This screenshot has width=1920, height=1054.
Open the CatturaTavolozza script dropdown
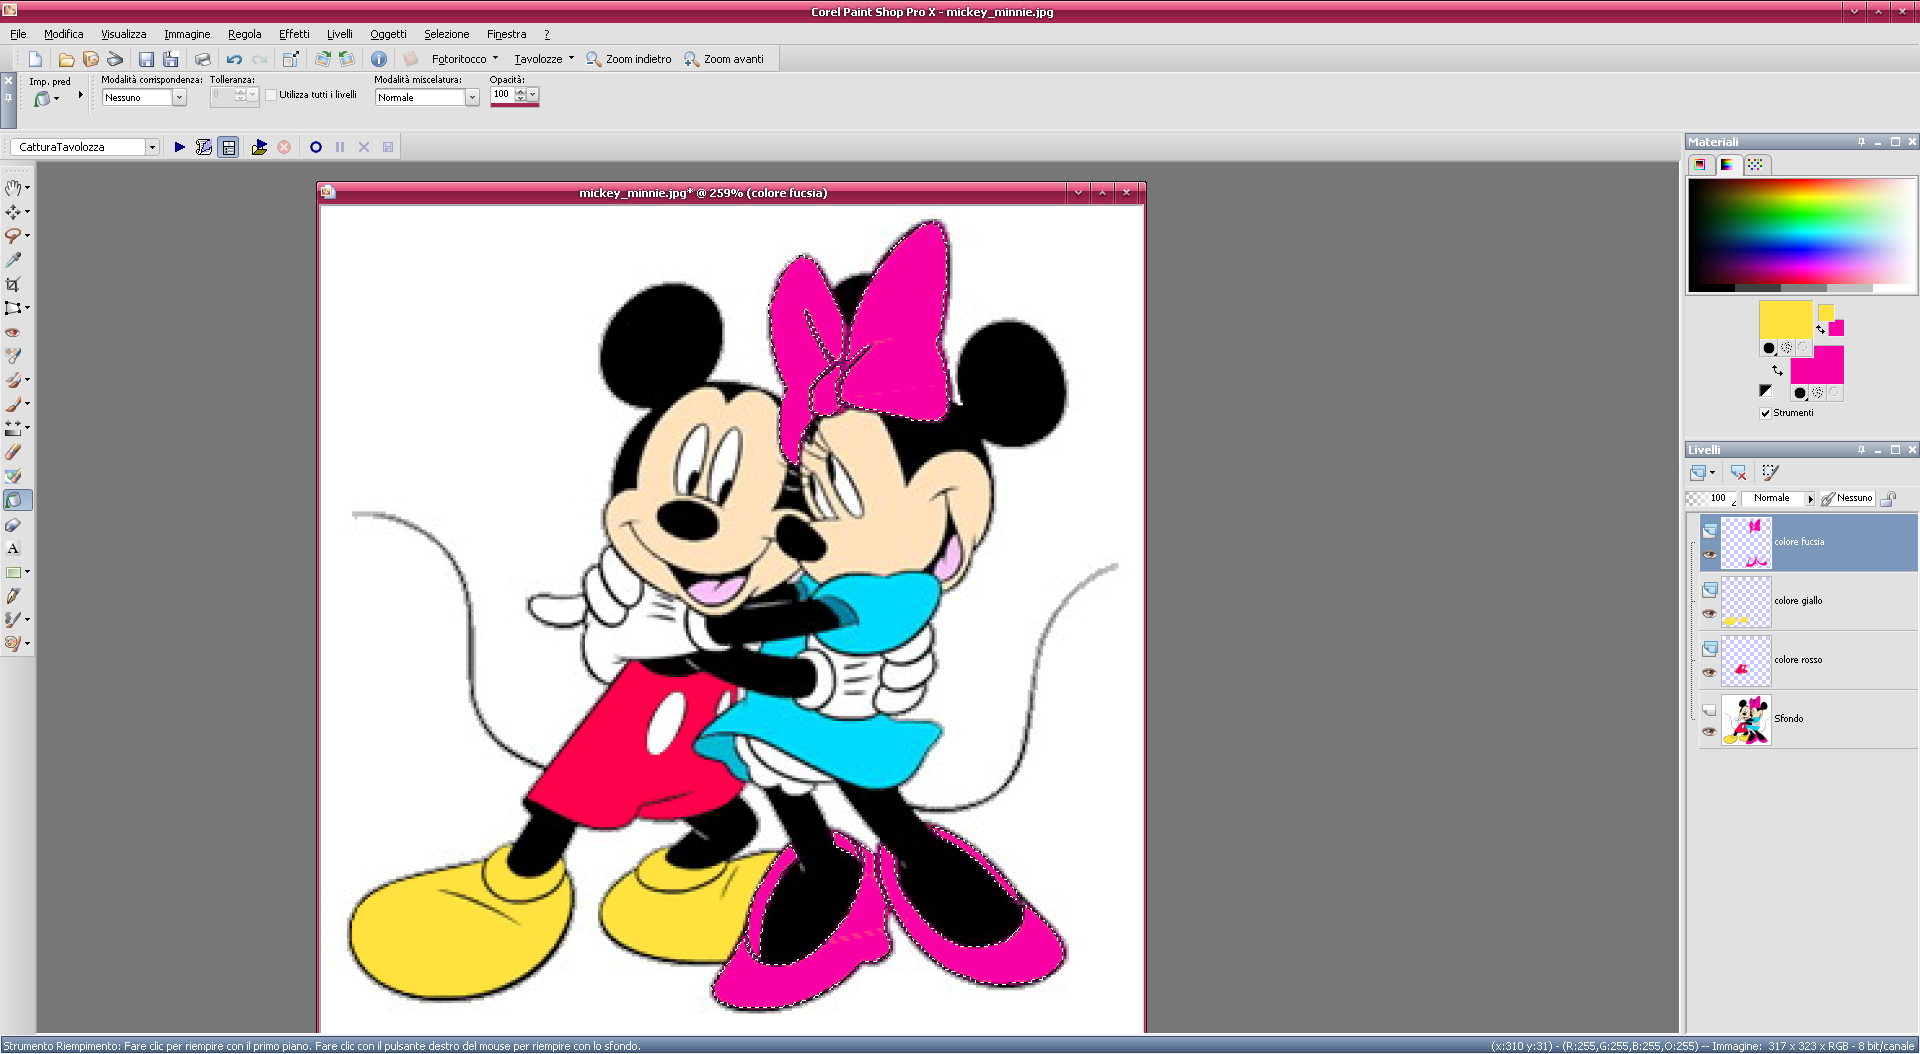coord(152,147)
